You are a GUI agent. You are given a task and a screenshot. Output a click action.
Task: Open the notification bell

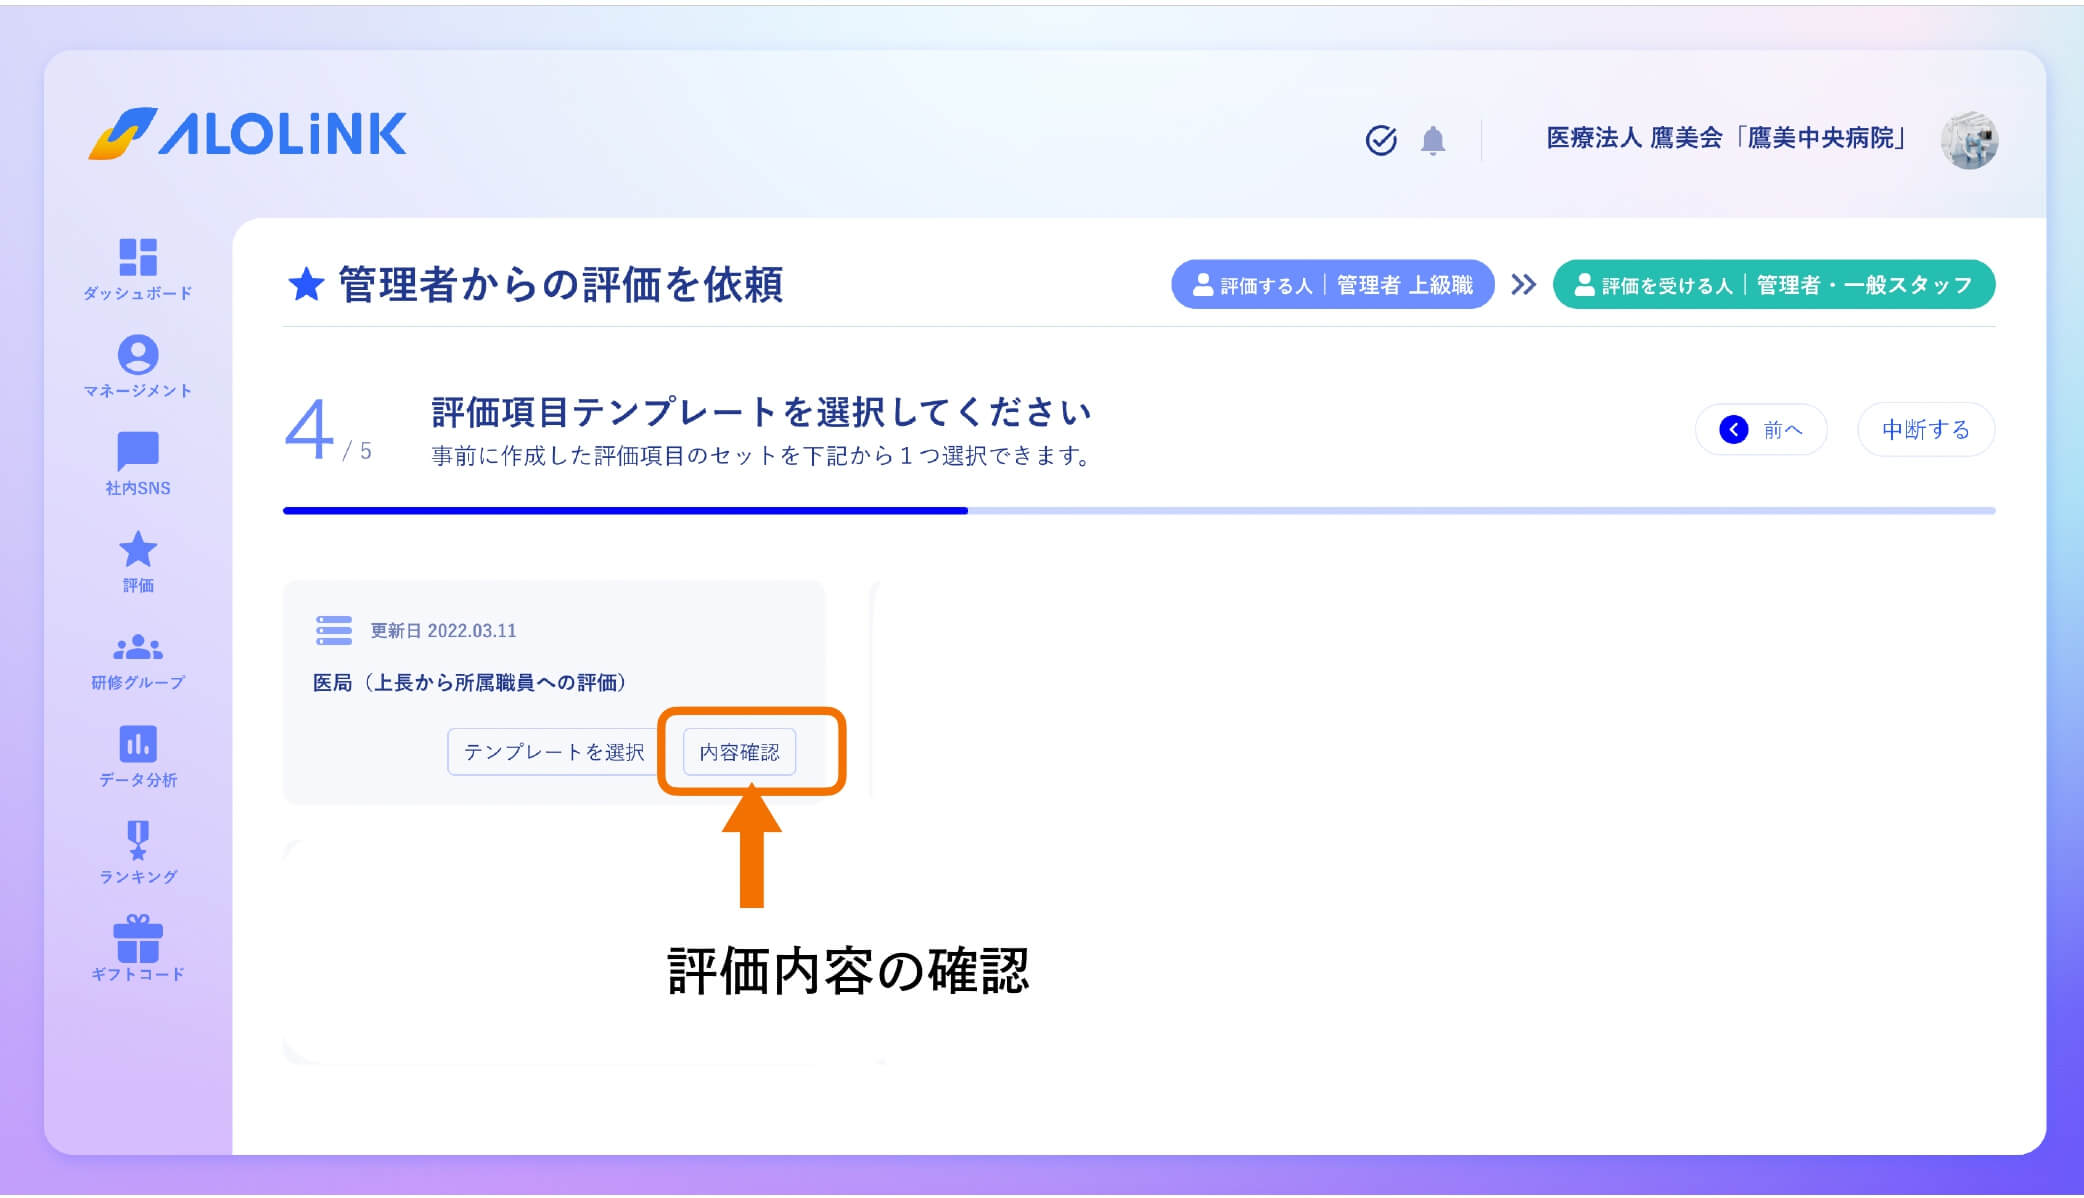(1433, 140)
